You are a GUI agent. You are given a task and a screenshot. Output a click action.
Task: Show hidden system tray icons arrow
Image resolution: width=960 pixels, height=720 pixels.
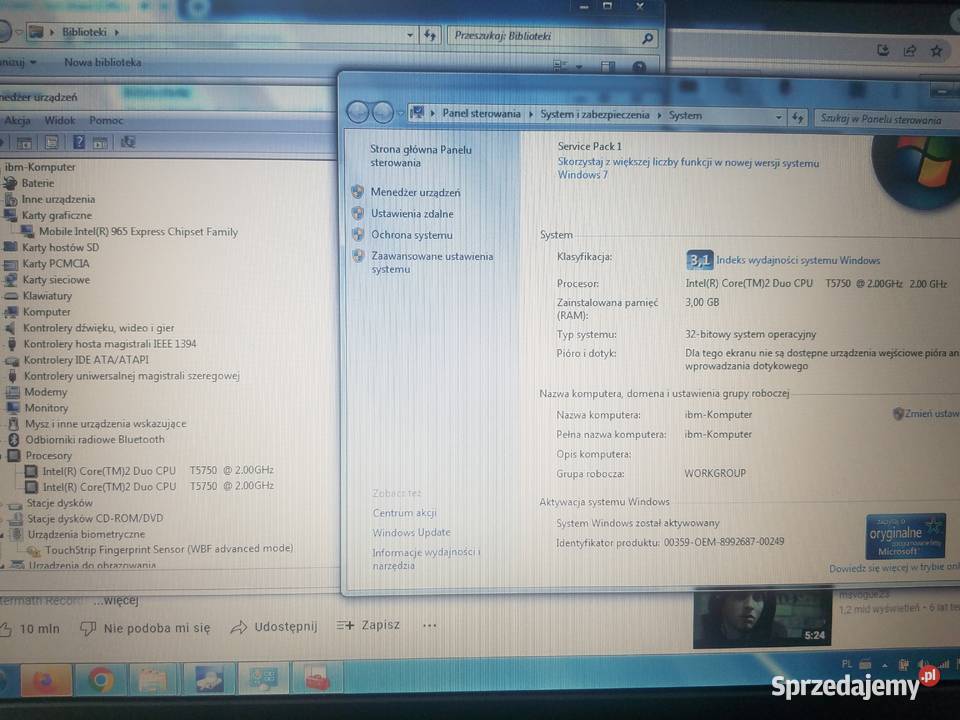click(885, 665)
